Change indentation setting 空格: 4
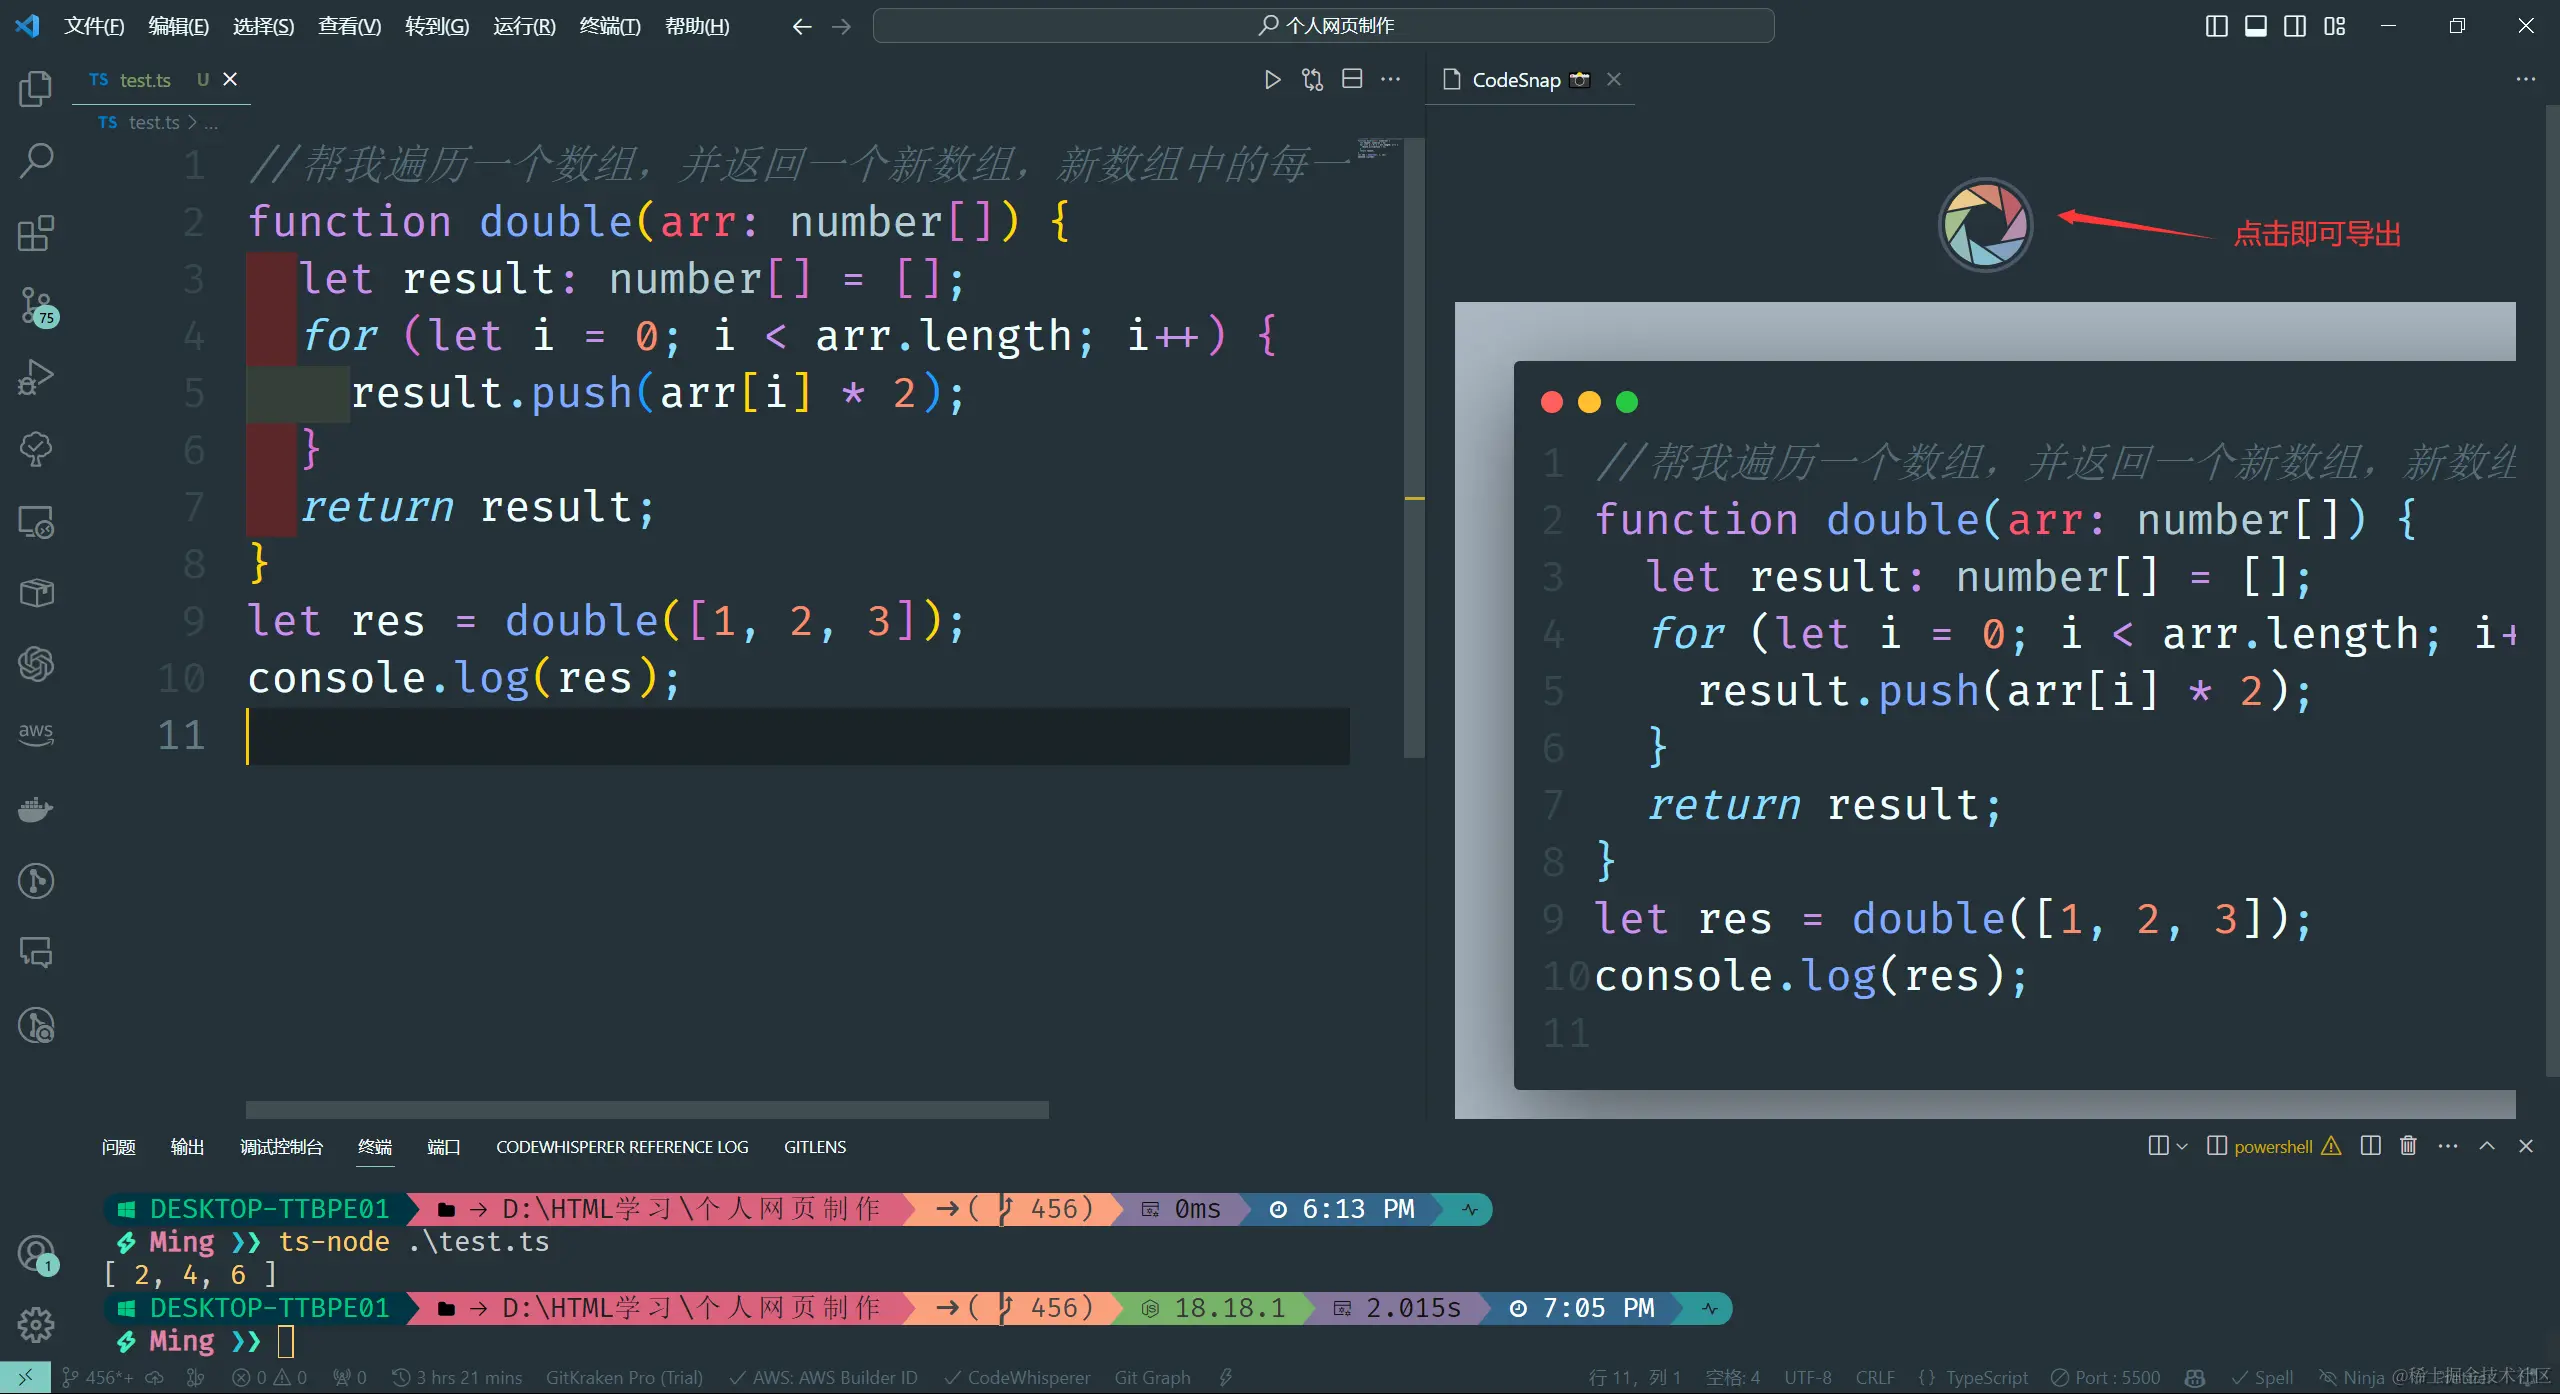The image size is (2560, 1394). [x=1733, y=1377]
